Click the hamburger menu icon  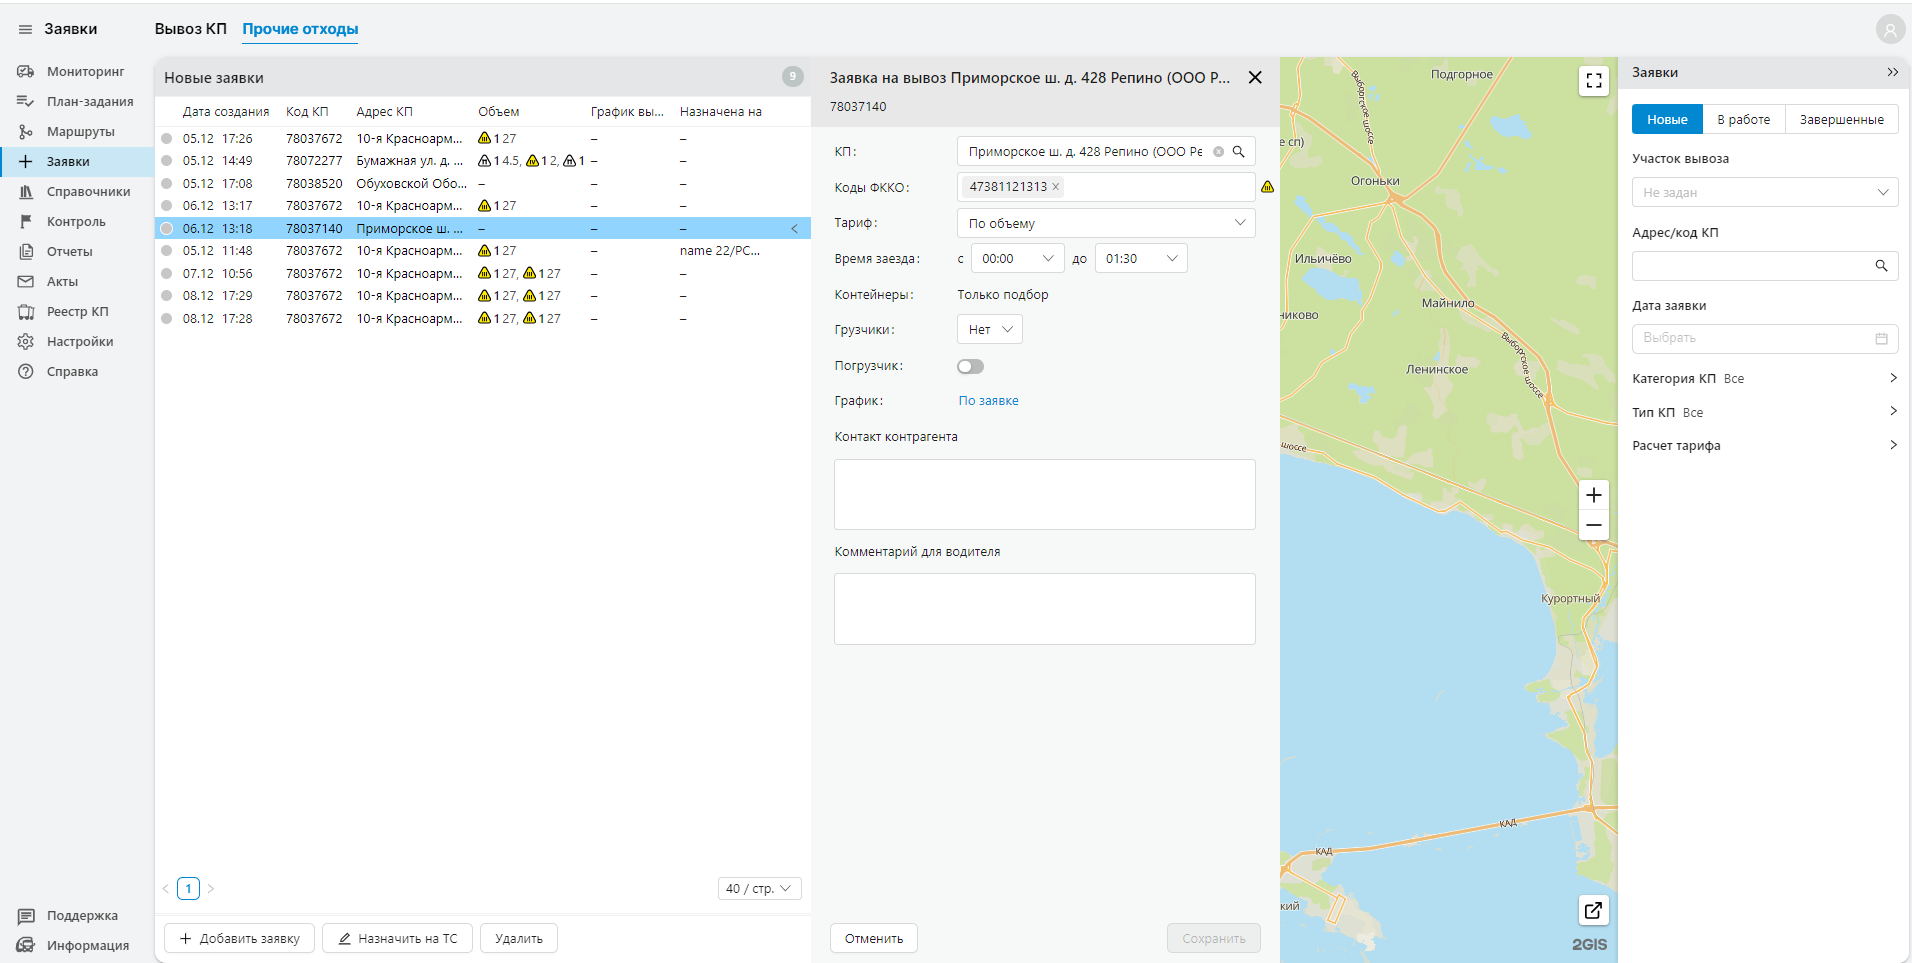[25, 29]
